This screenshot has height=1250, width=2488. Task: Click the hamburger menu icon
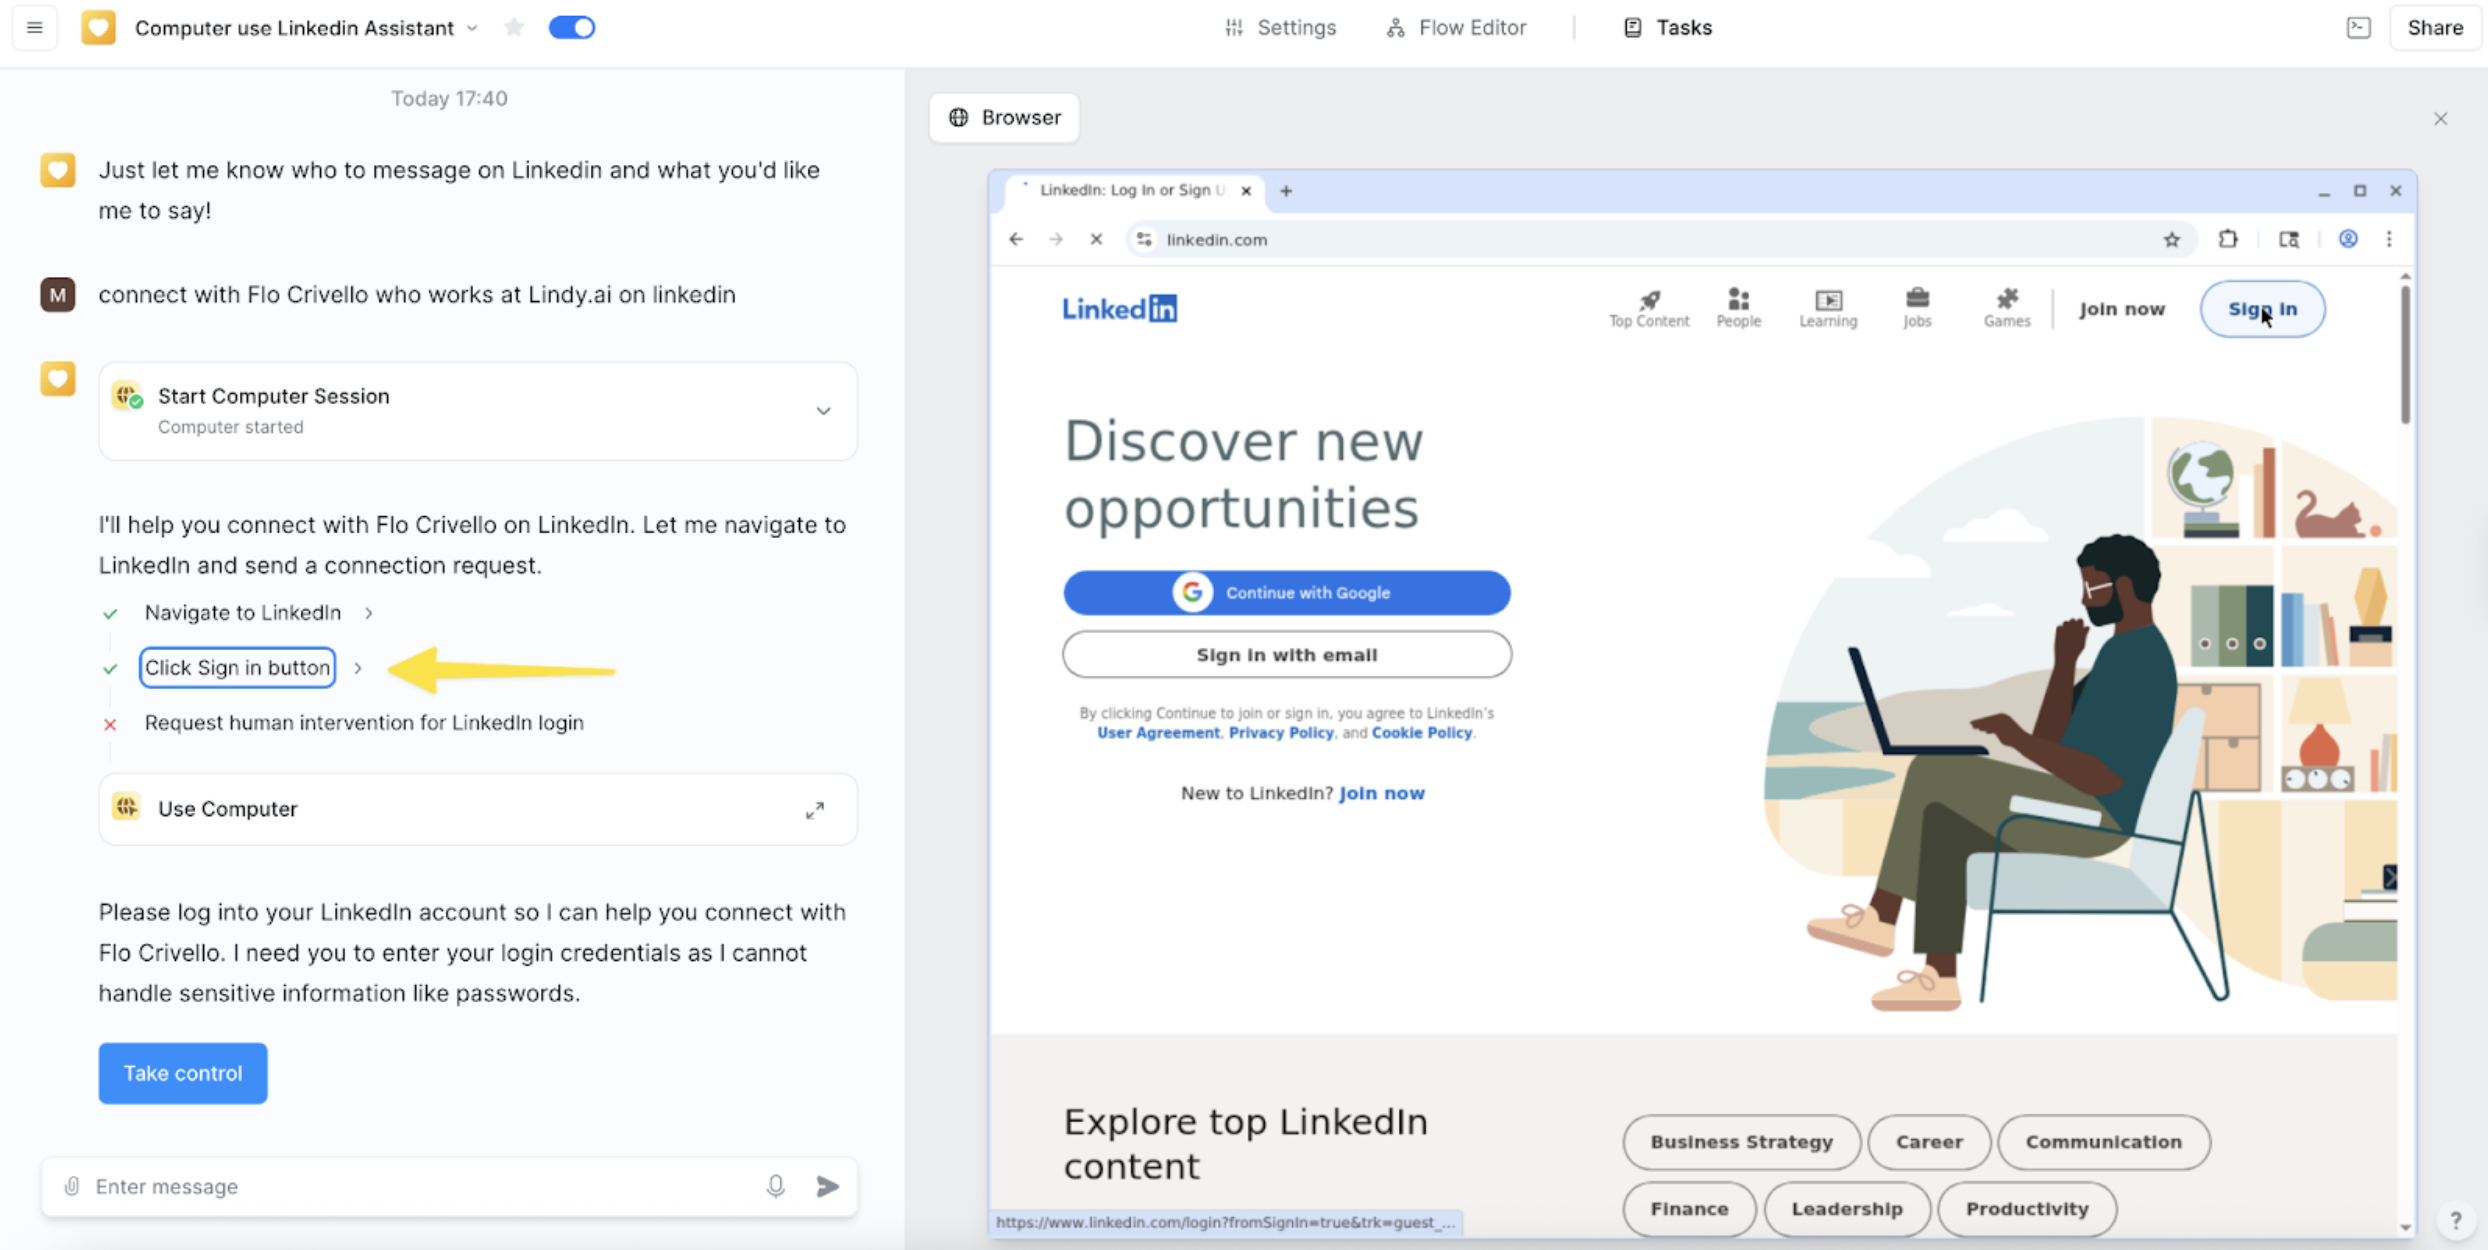click(34, 28)
